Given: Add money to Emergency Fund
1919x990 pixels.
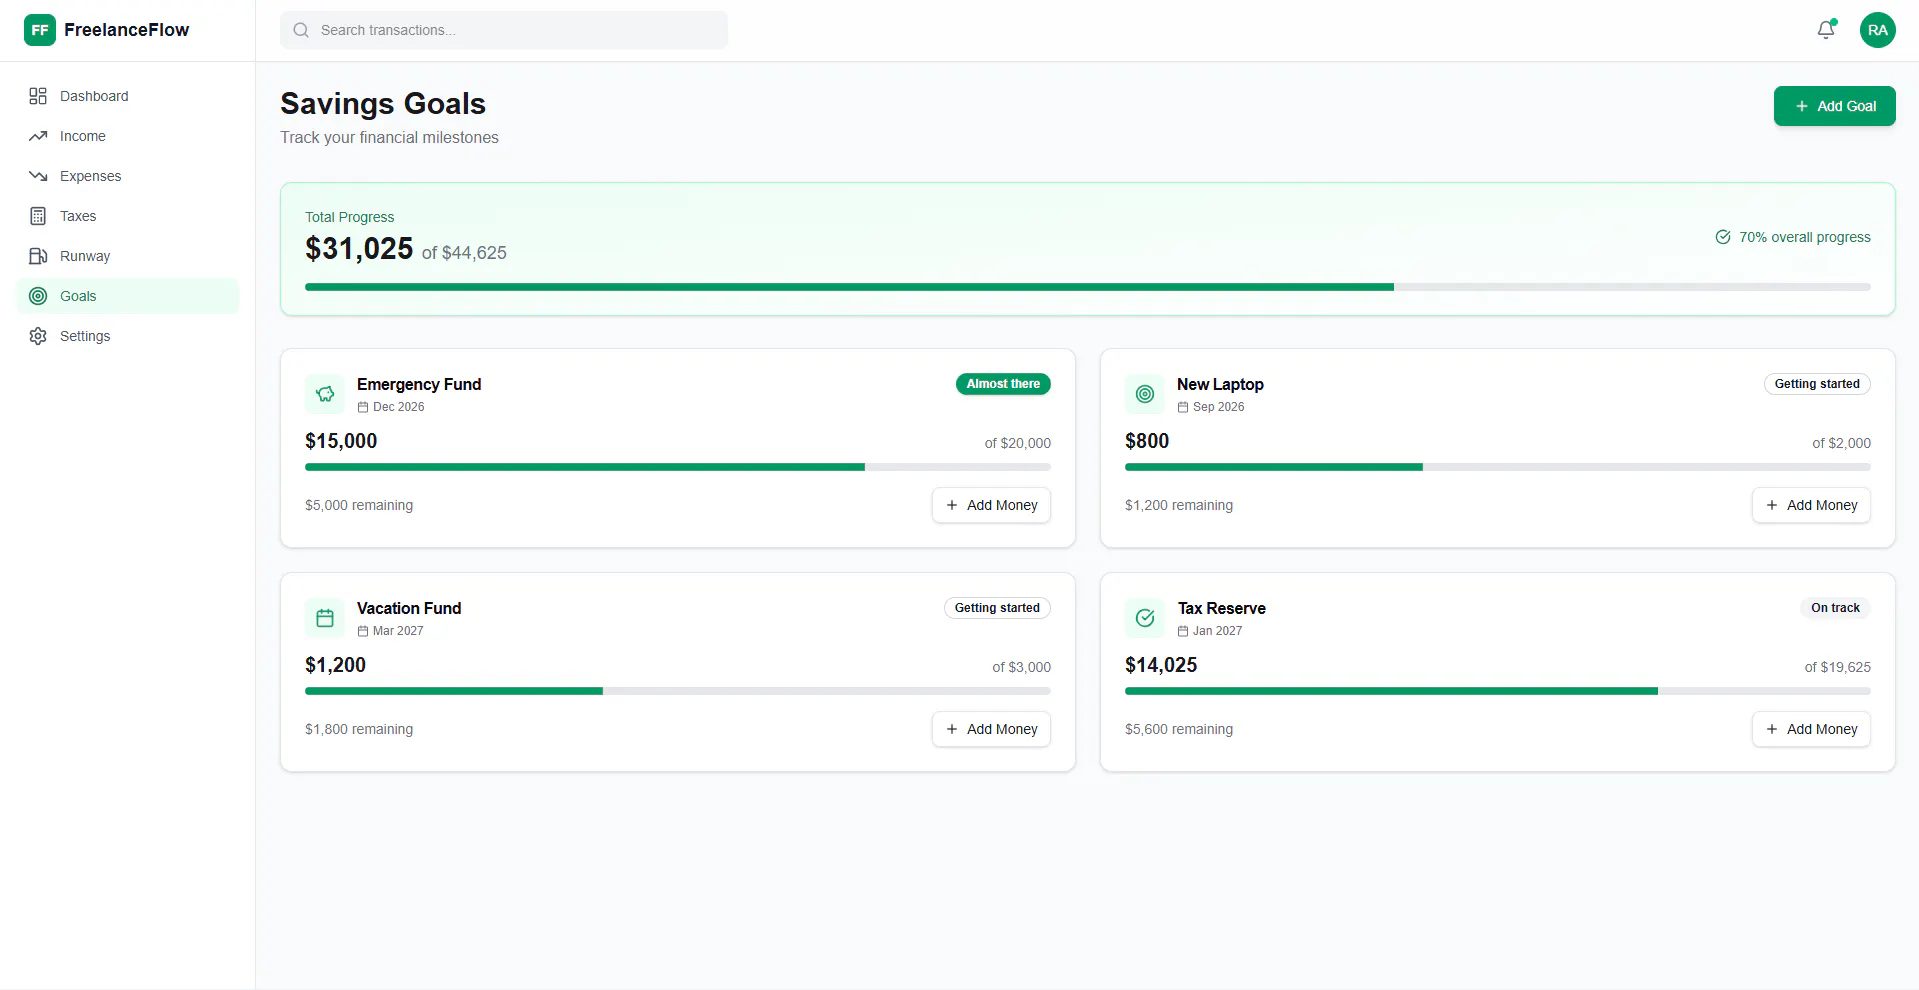Looking at the screenshot, I should click(991, 505).
